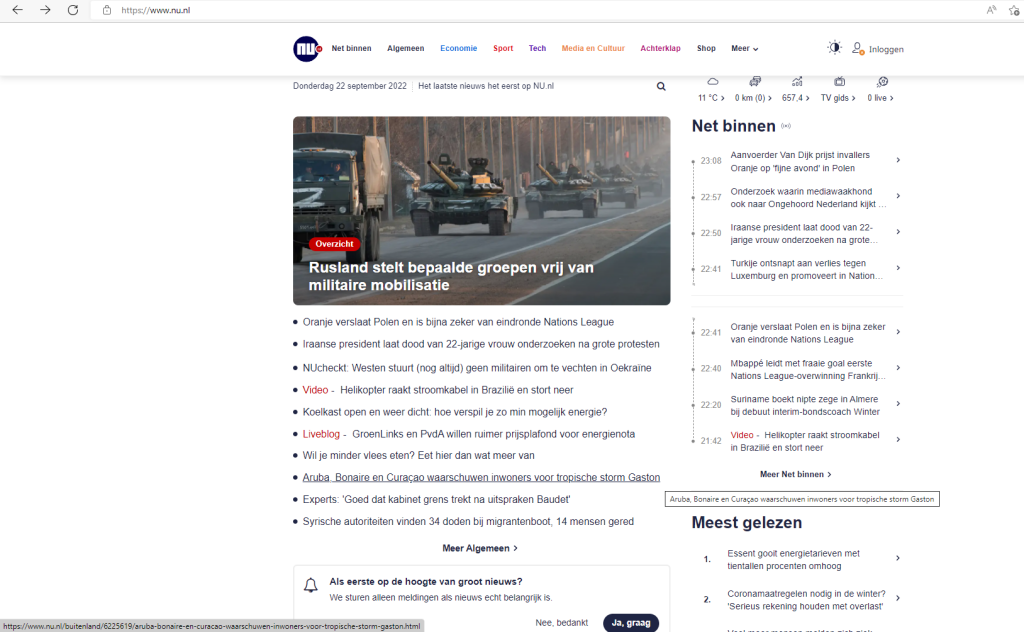
Task: Click the Meest gelezen heading
Action: click(x=746, y=522)
